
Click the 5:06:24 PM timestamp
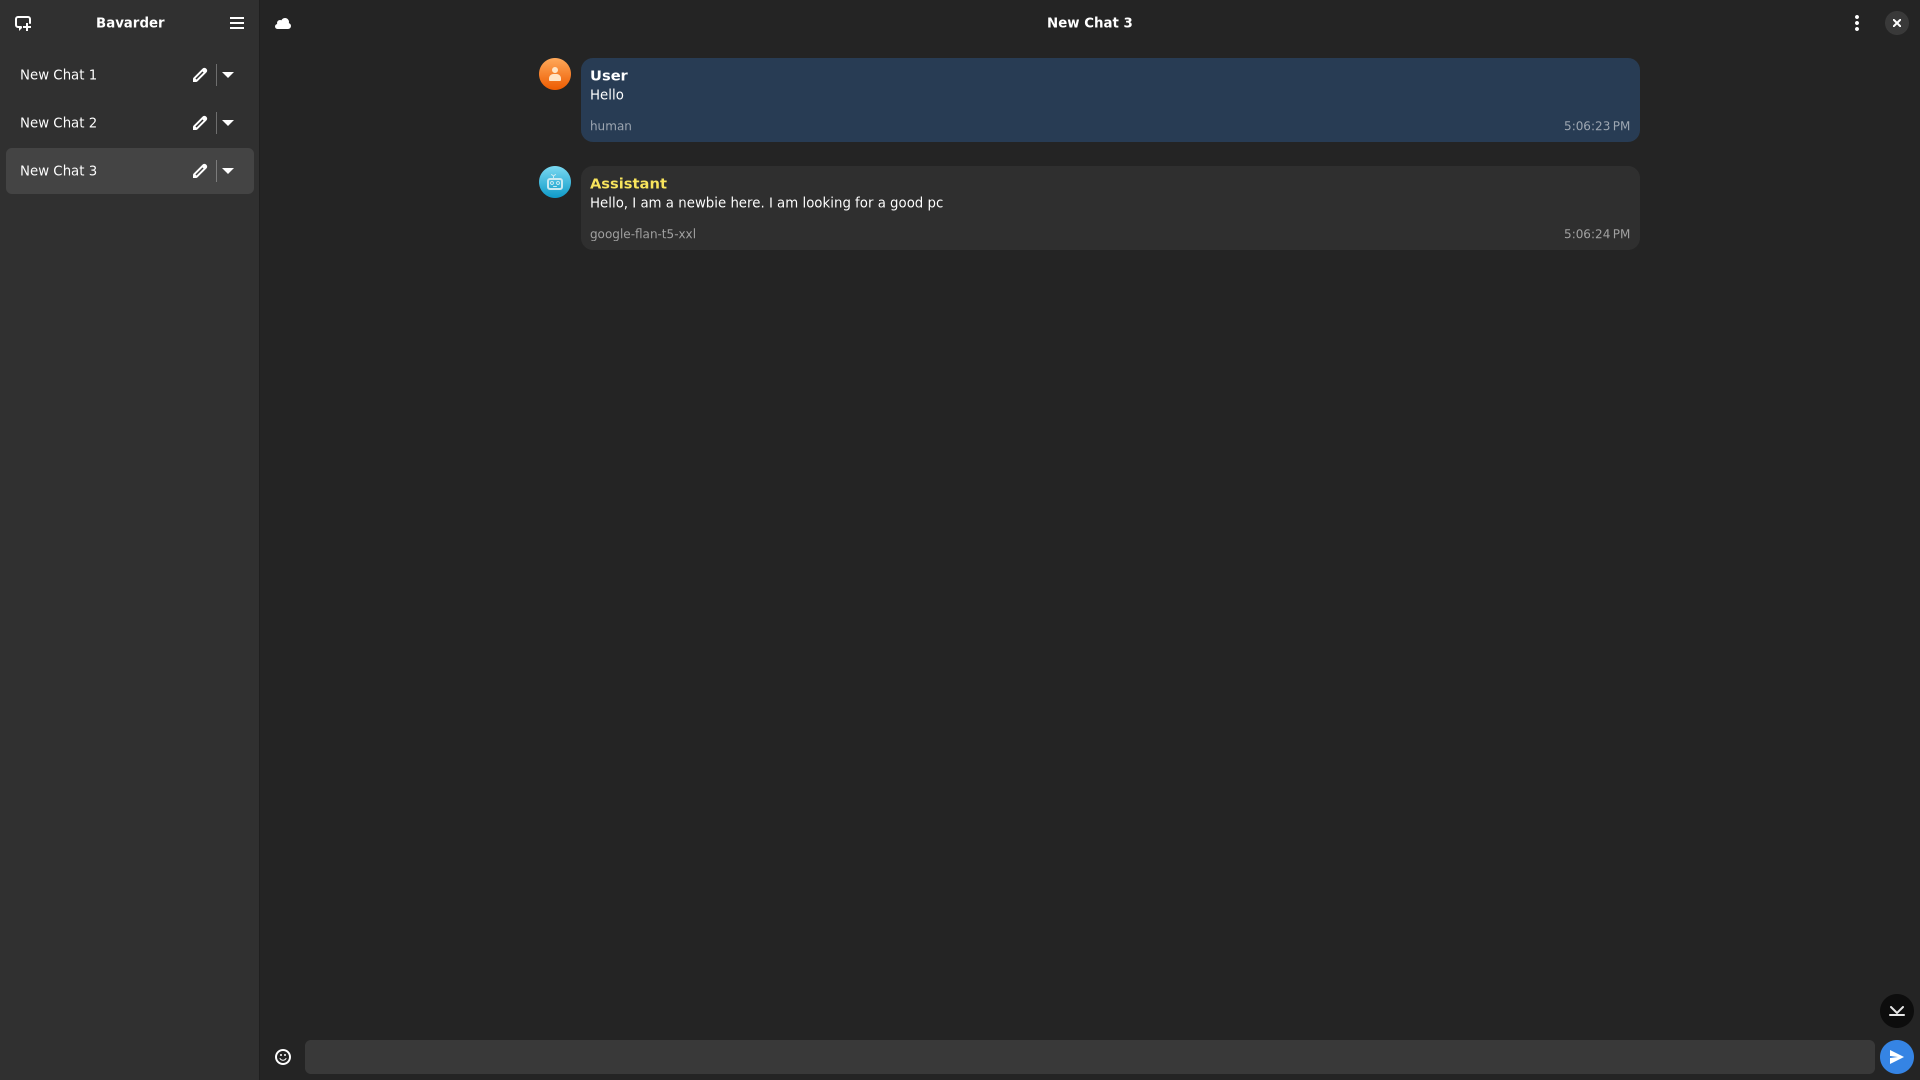(1596, 234)
